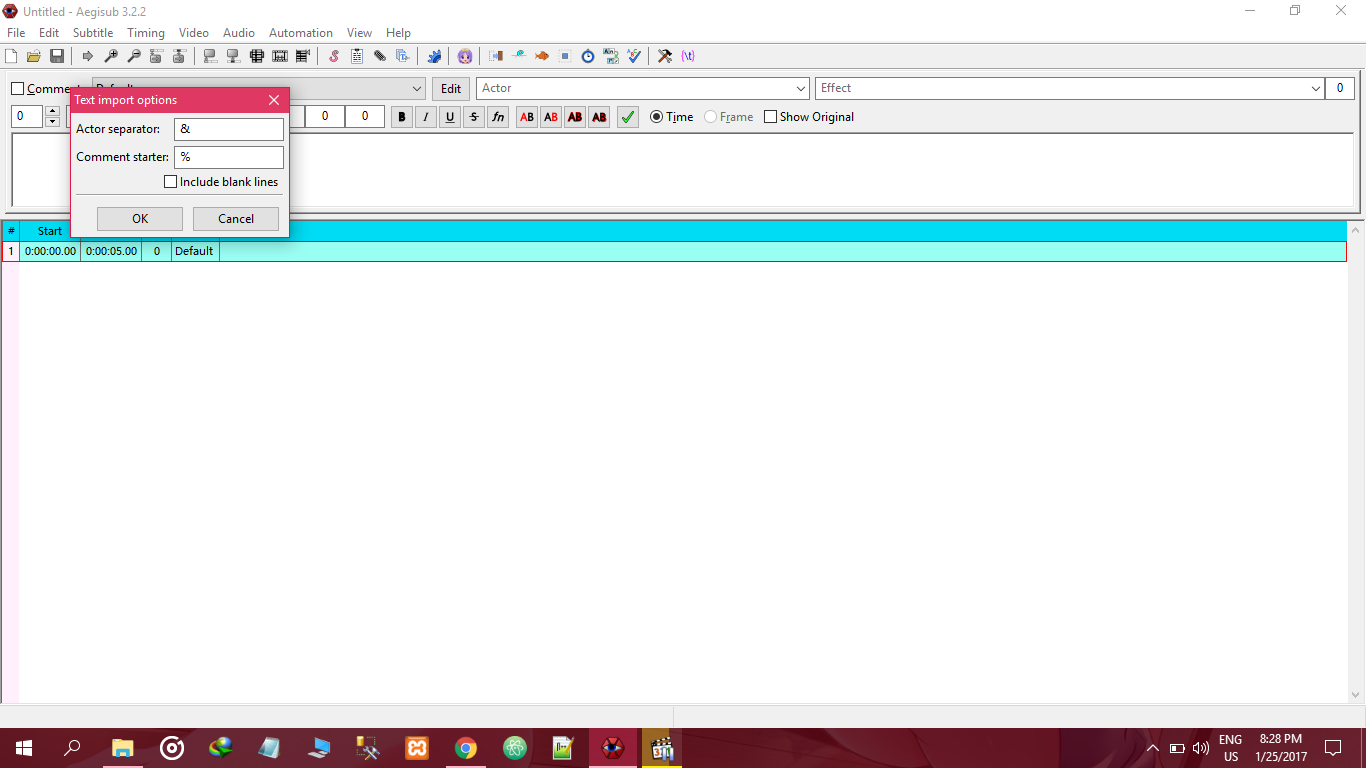Screen dimensions: 1366x768
Task: Select subtitle line 1 in the grid
Action: 674,251
